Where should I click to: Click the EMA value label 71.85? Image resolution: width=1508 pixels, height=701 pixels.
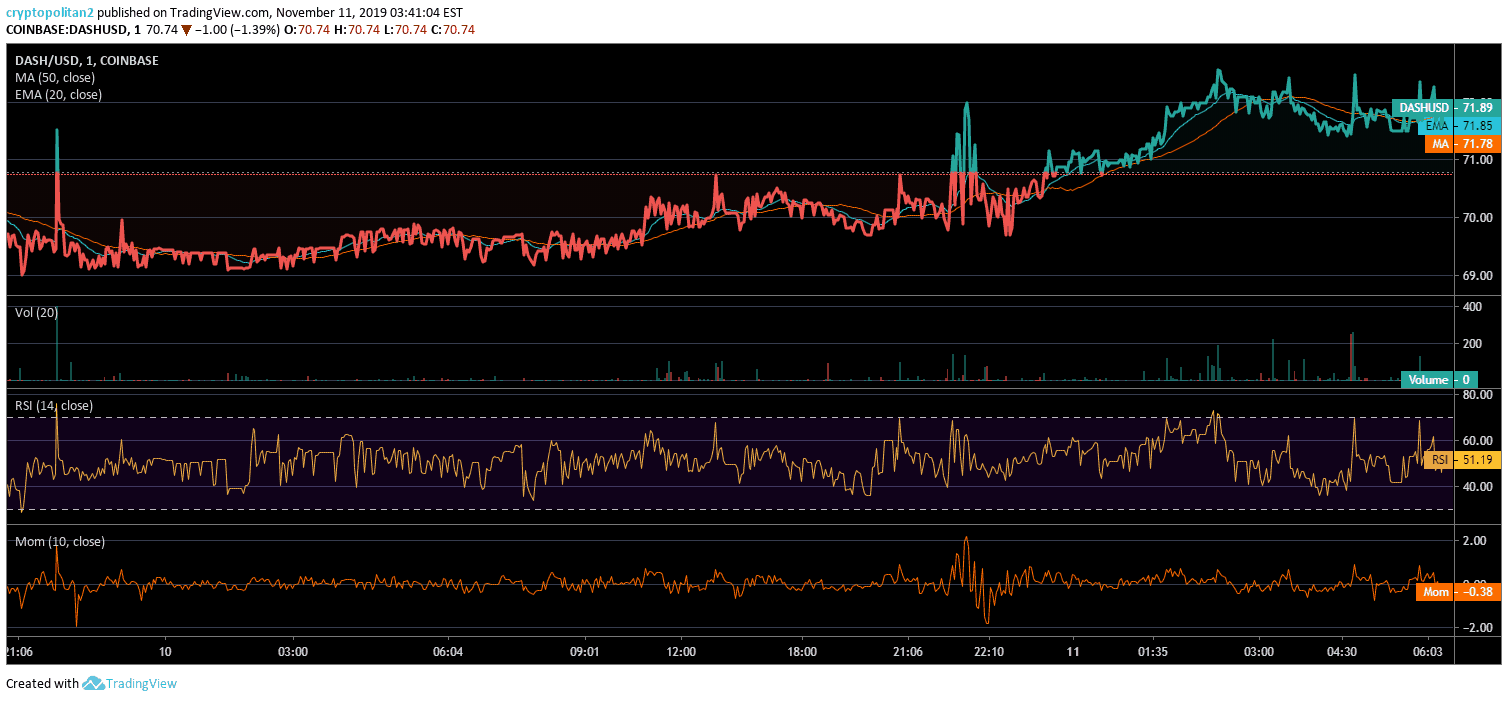pyautogui.click(x=1459, y=126)
